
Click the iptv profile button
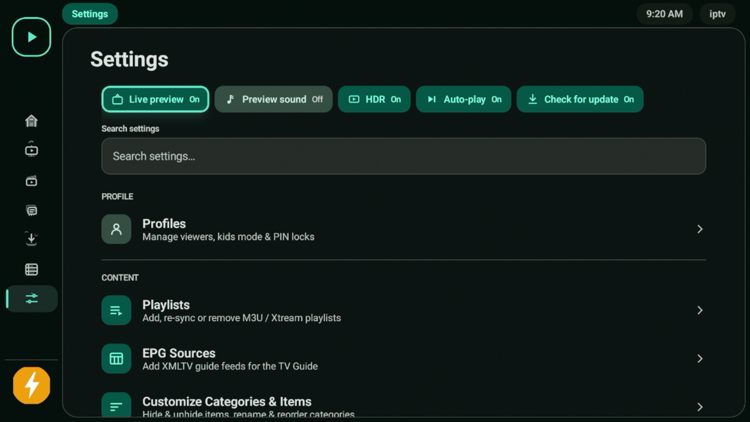click(x=717, y=14)
